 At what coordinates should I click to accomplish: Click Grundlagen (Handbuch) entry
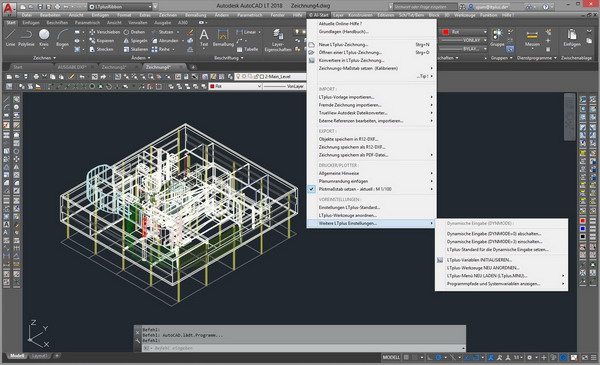pos(371,31)
